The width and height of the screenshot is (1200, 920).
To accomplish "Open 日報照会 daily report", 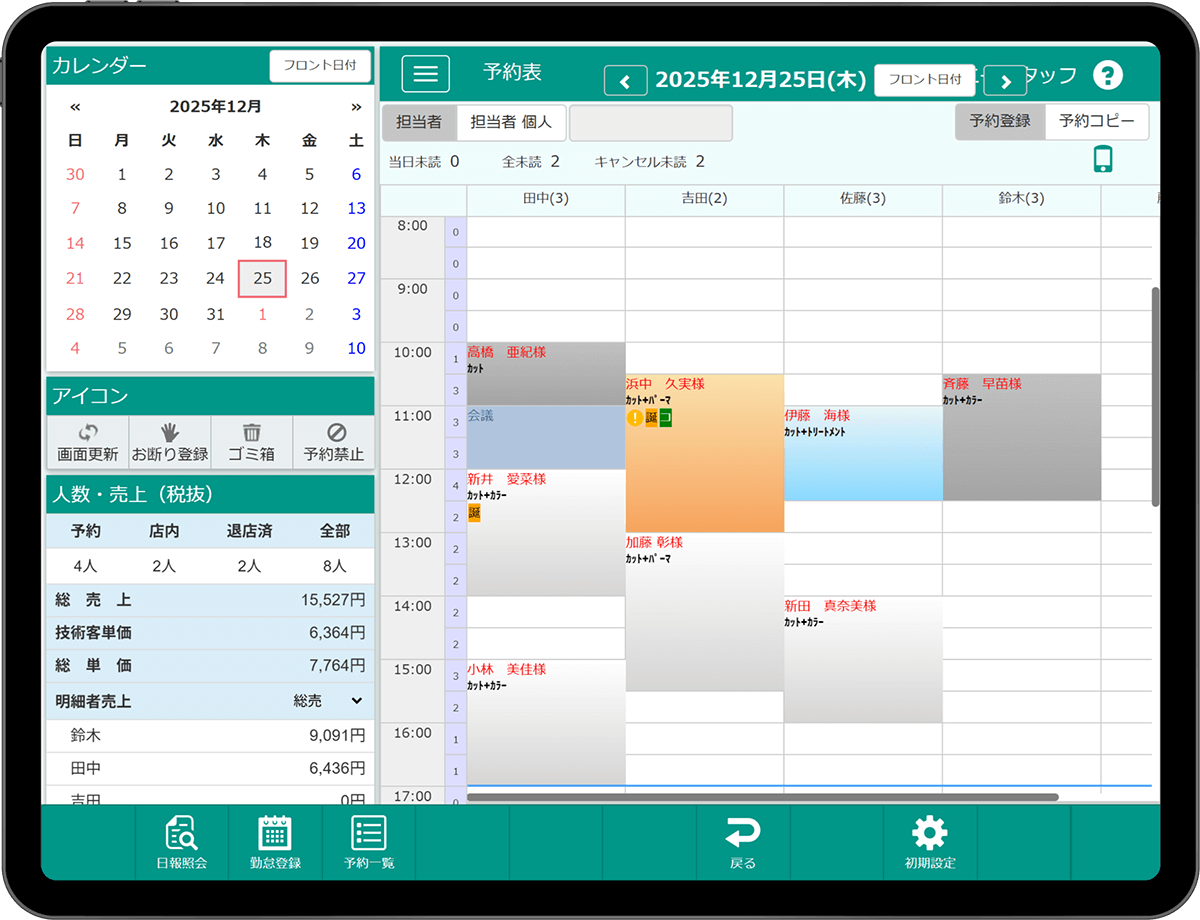I will point(182,842).
